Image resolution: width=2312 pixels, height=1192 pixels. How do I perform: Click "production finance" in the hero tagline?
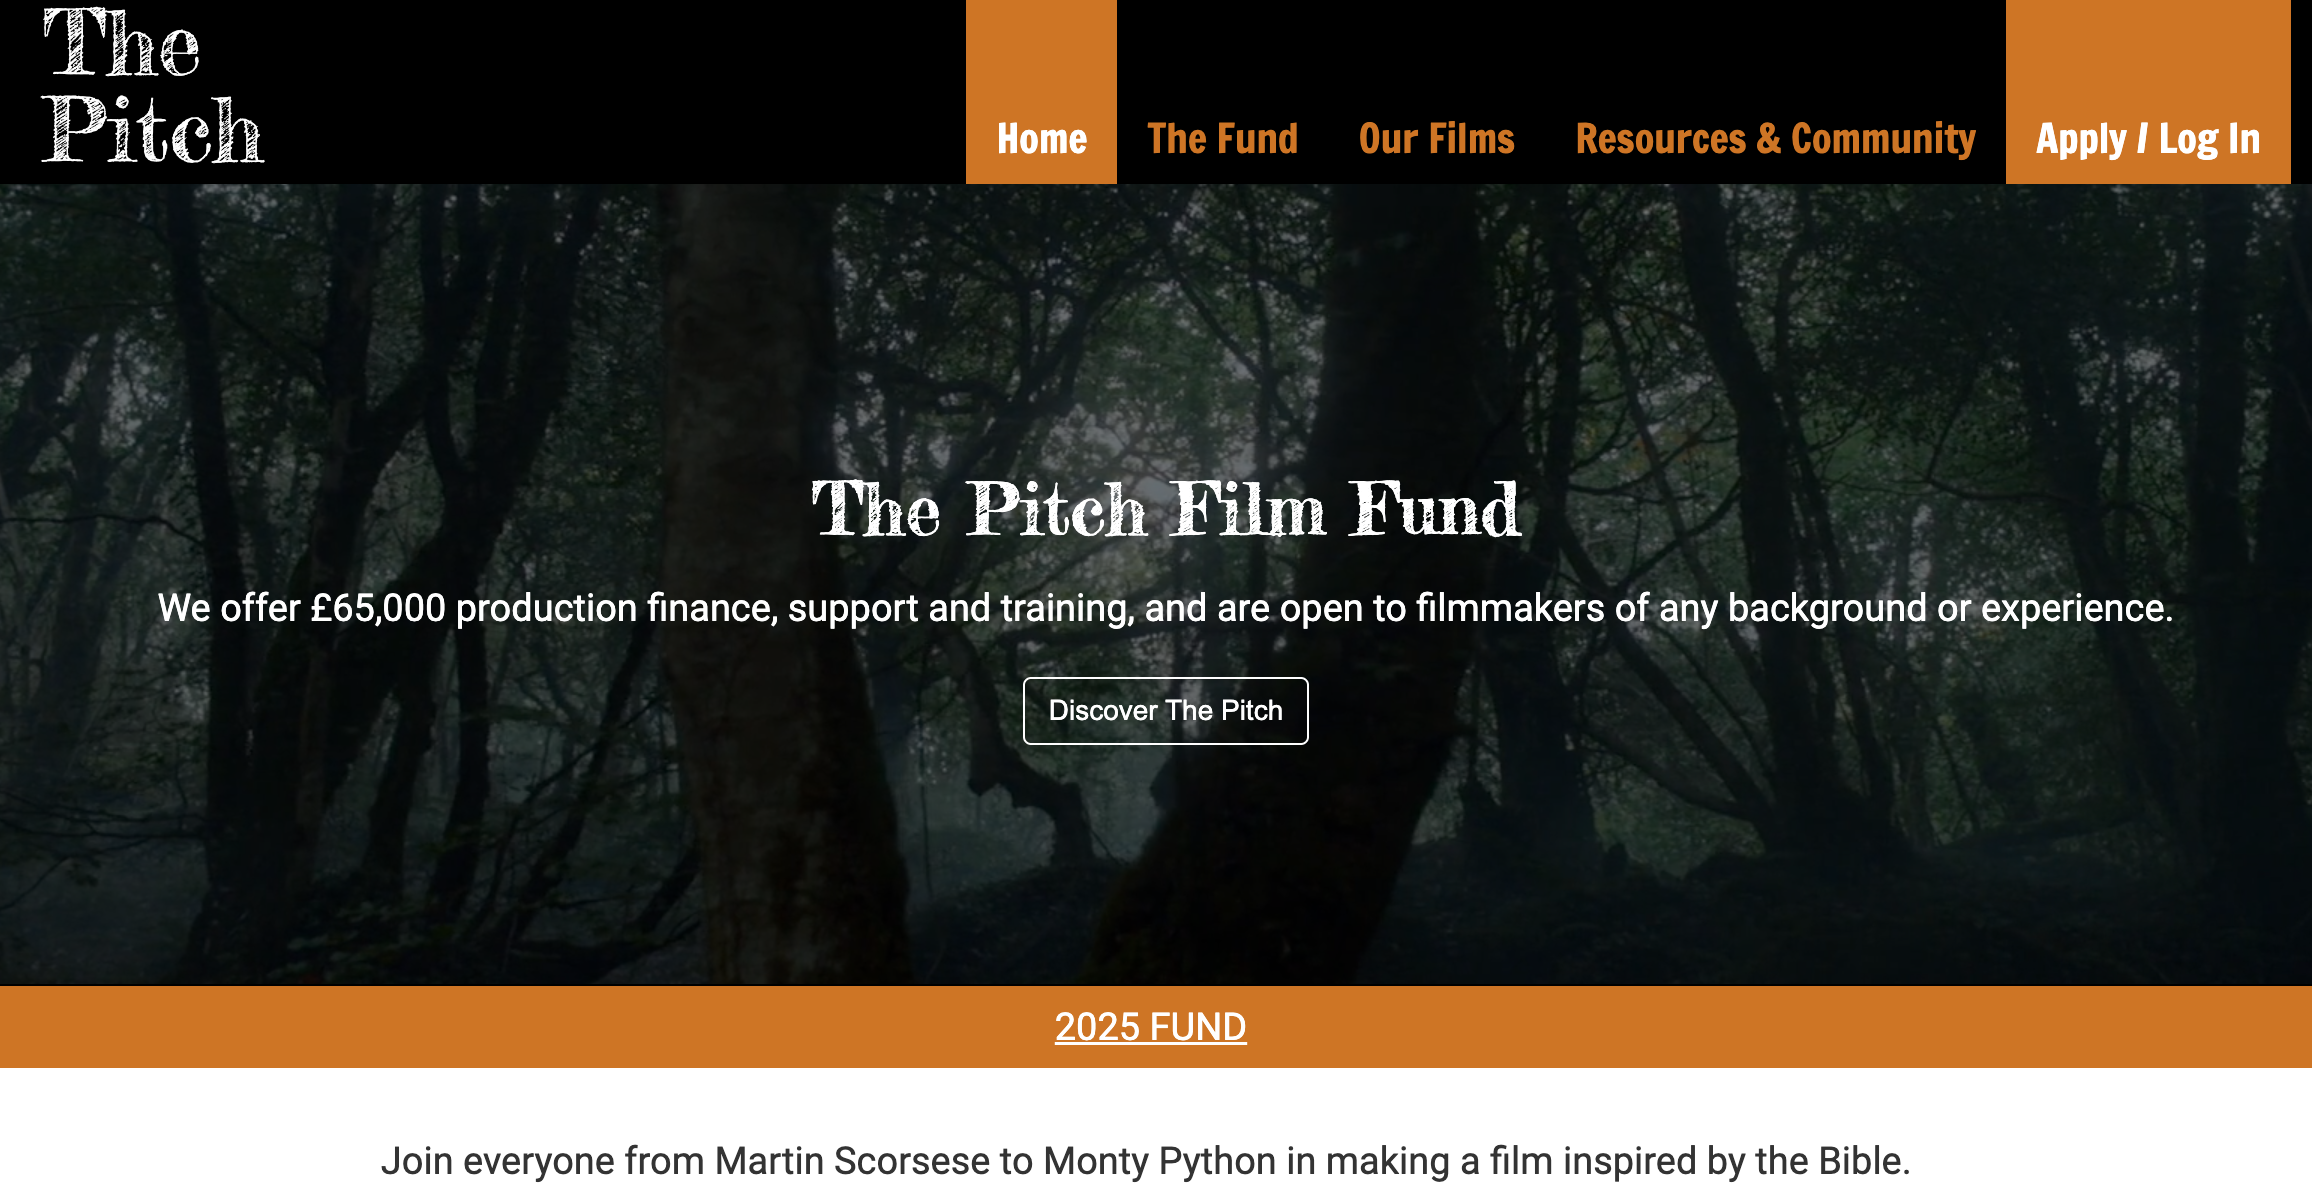[x=616, y=608]
